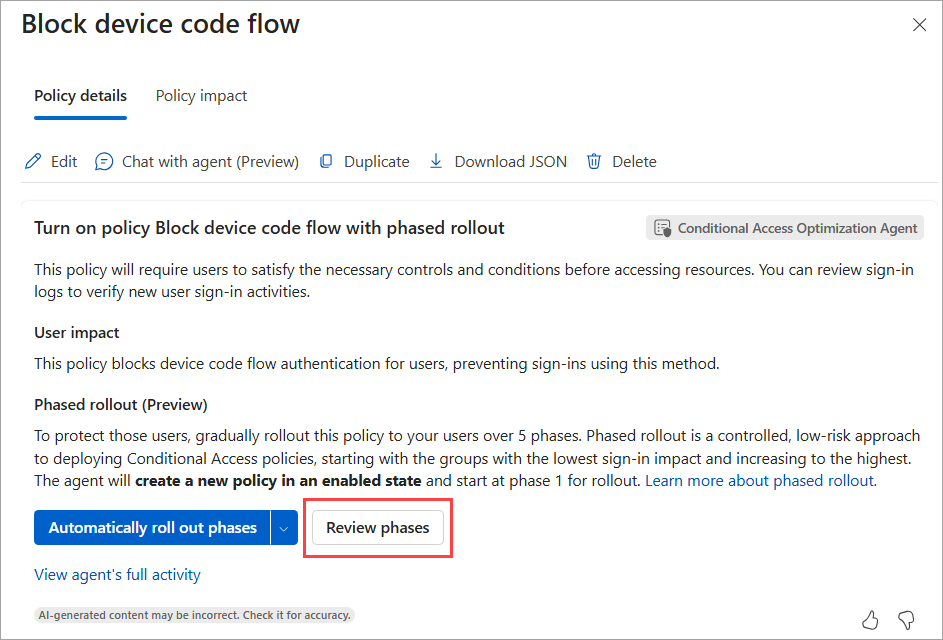This screenshot has height=640, width=943.
Task: Click the Conditional Access Optimization Agent badge
Action: 785,228
